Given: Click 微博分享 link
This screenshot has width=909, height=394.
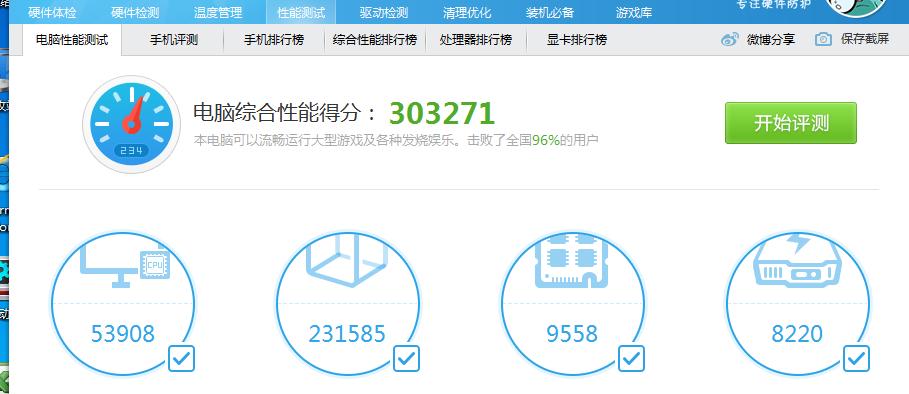Looking at the screenshot, I should [770, 39].
